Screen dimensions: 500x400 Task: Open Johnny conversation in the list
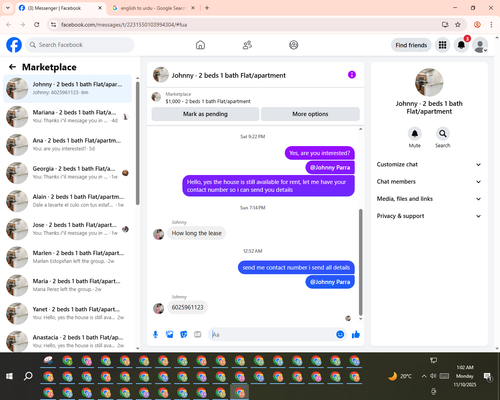(68, 89)
